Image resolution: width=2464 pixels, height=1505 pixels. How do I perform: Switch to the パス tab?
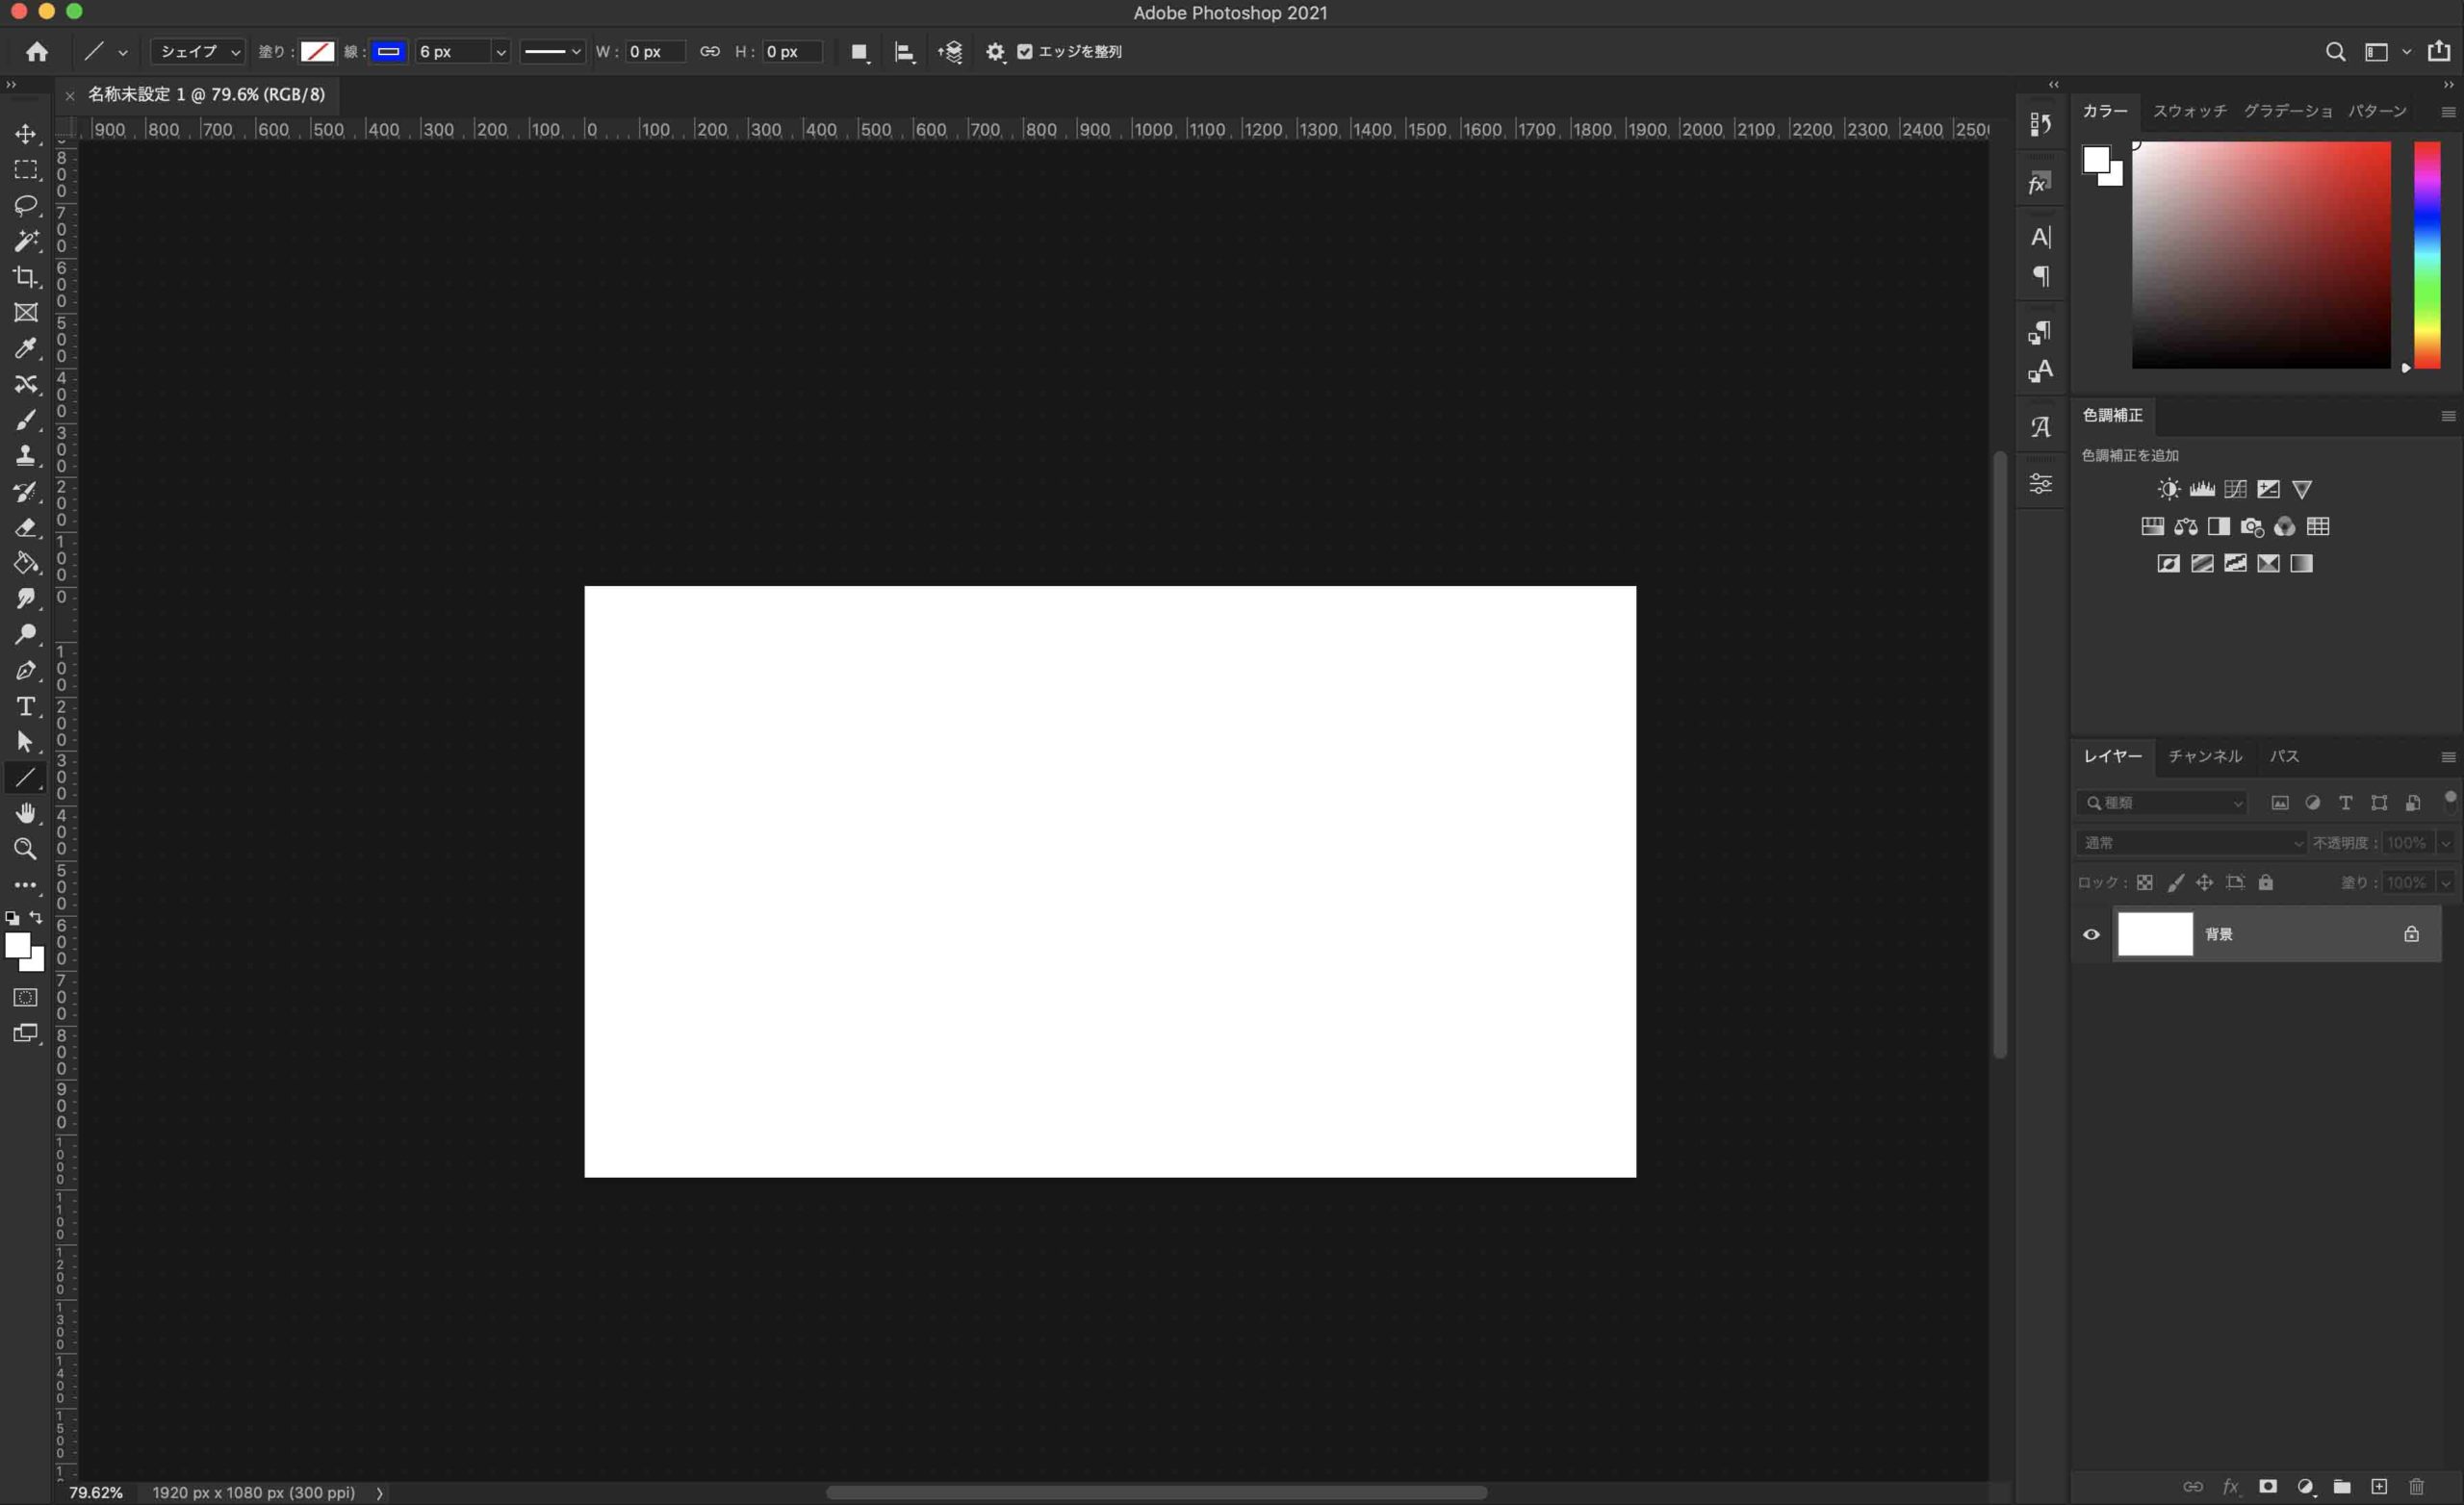click(x=2284, y=756)
